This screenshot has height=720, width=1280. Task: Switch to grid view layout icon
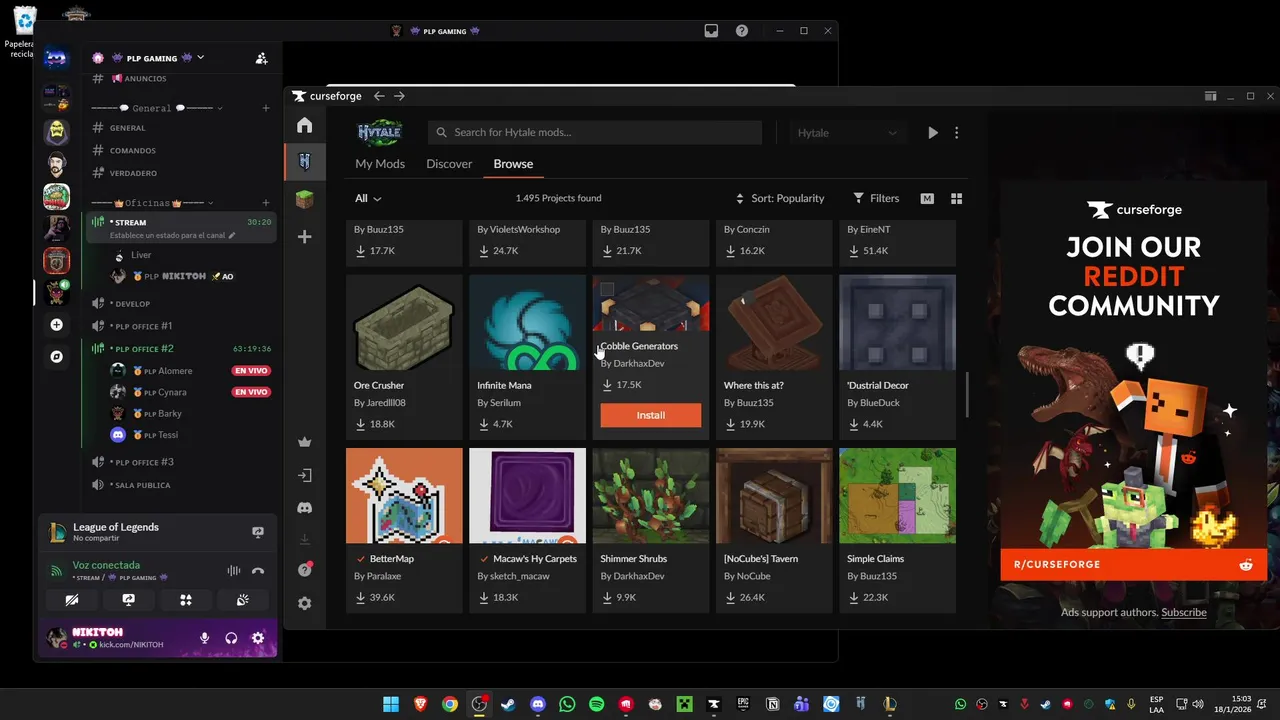(956, 199)
